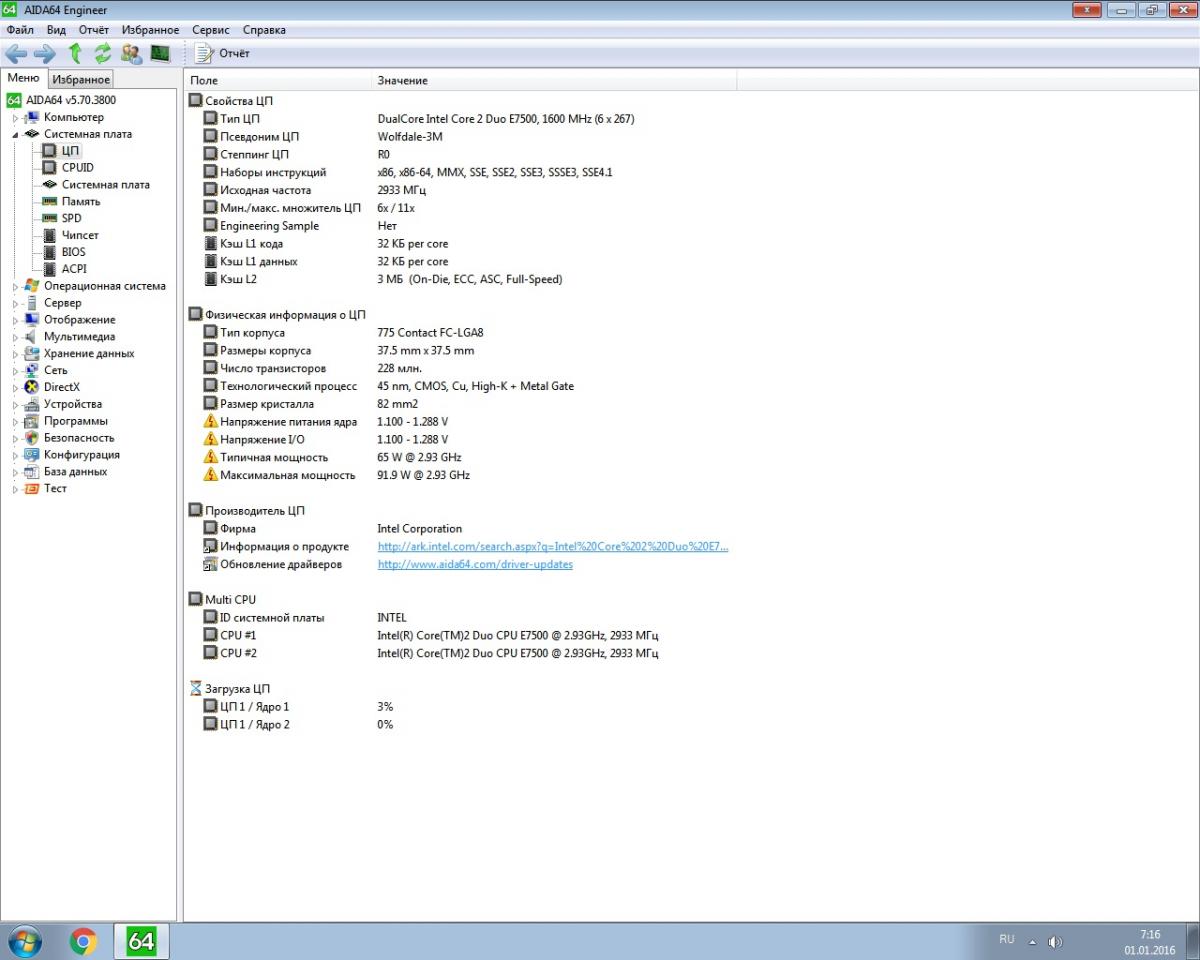
Task: Select the Устройства tree item
Action: click(x=72, y=404)
